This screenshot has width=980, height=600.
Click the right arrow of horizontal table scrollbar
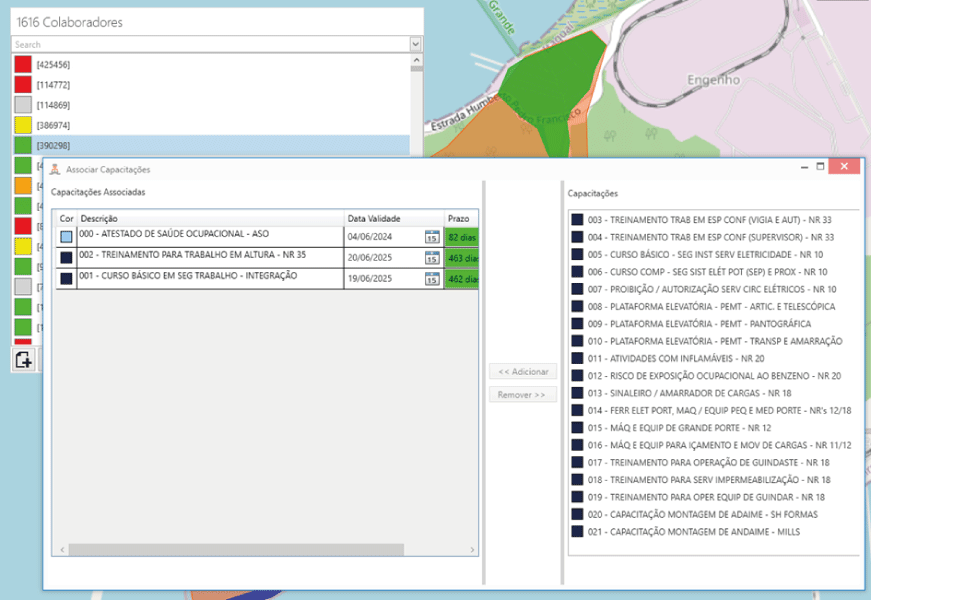pyautogui.click(x=472, y=549)
